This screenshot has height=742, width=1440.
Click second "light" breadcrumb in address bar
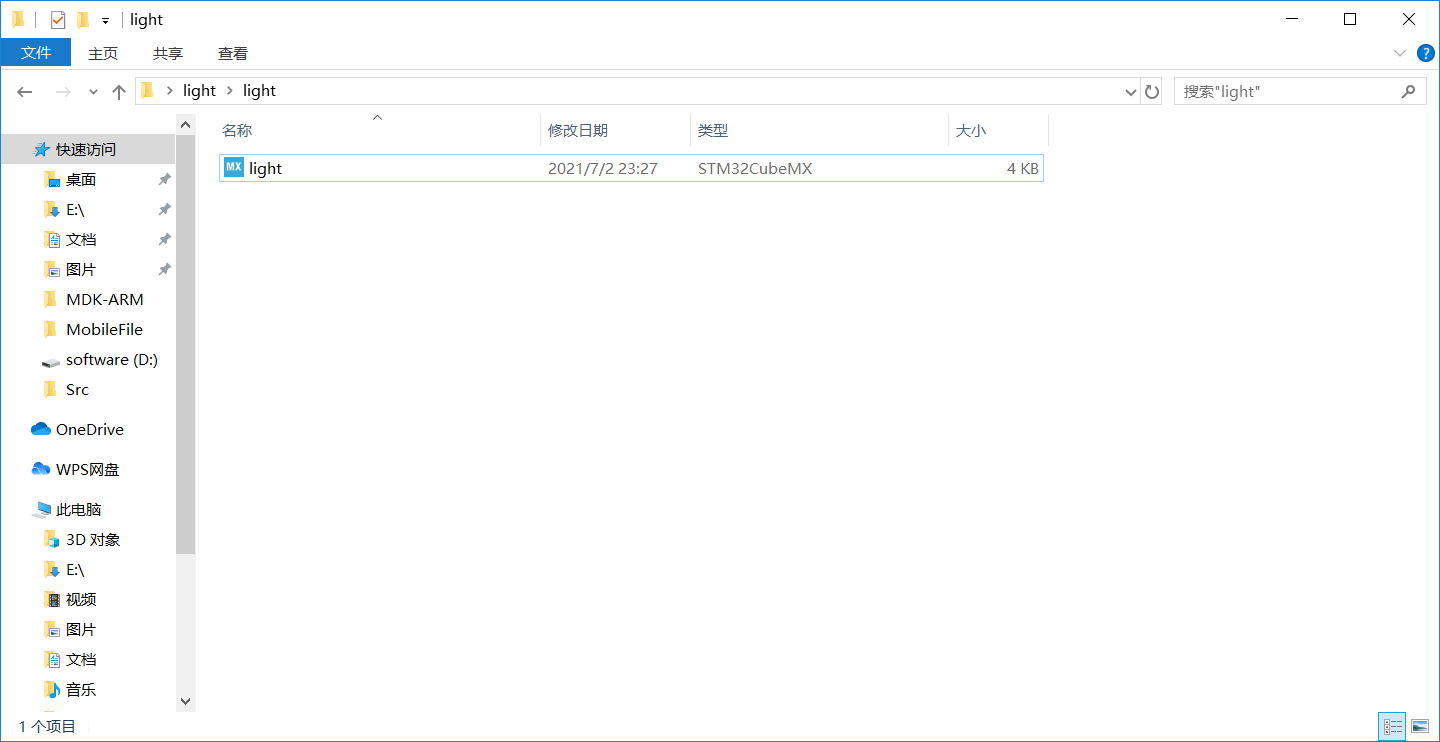(x=259, y=91)
